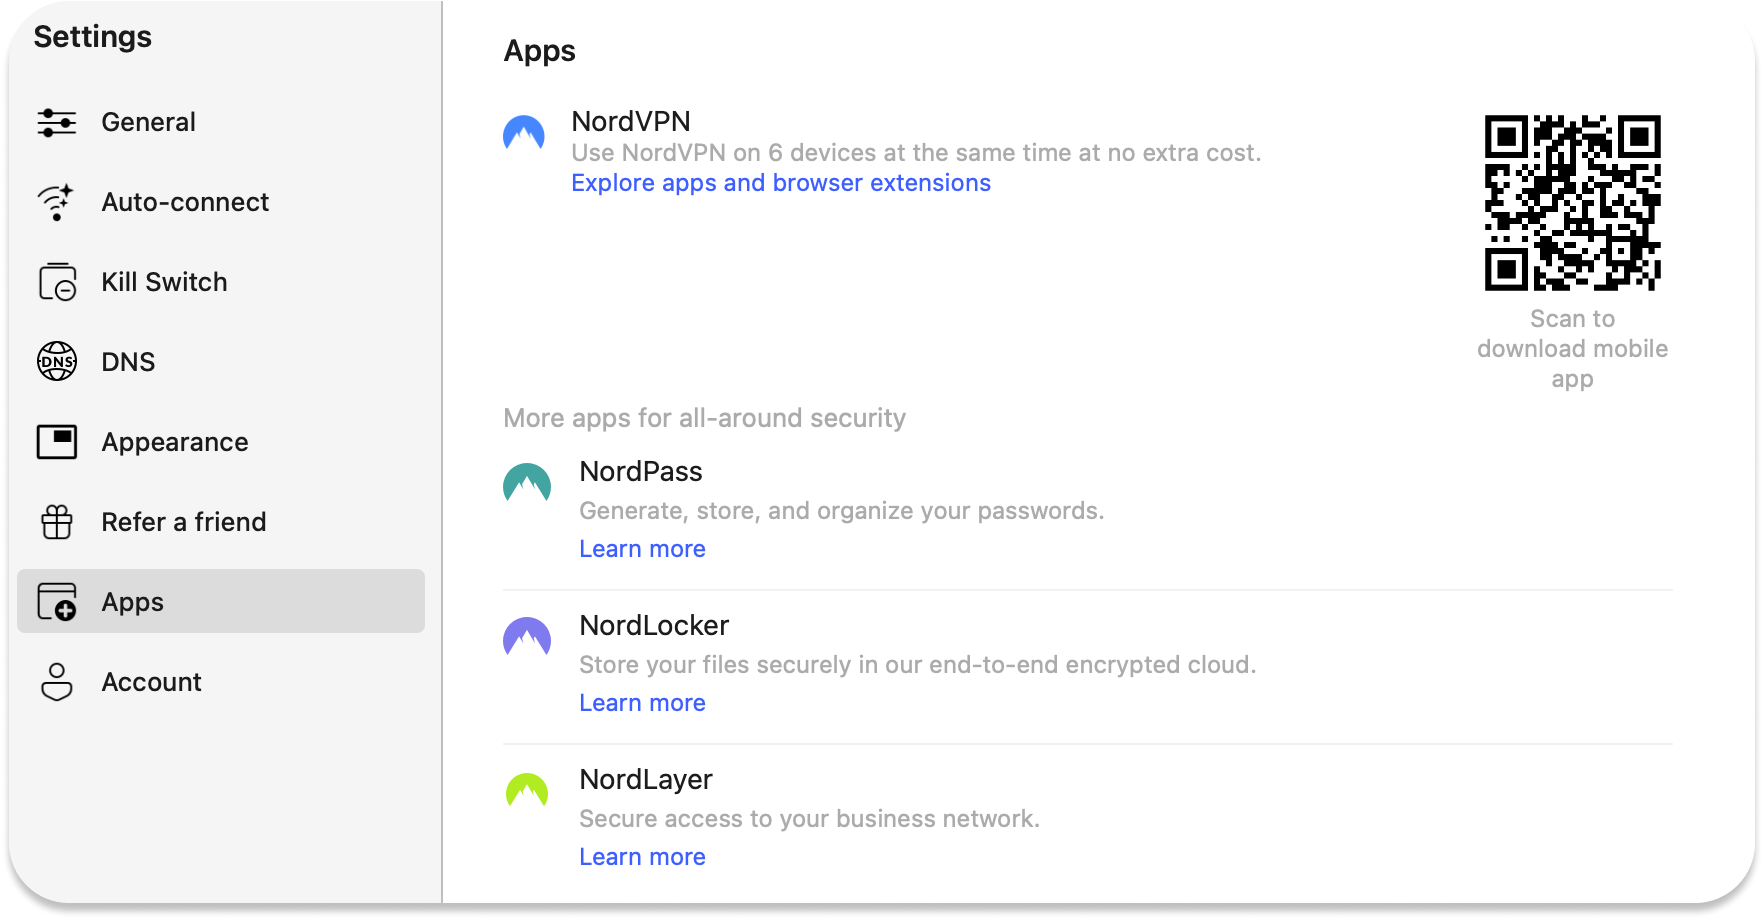The width and height of the screenshot is (1763, 919).
Task: Click the General sliders icon
Action: point(57,122)
